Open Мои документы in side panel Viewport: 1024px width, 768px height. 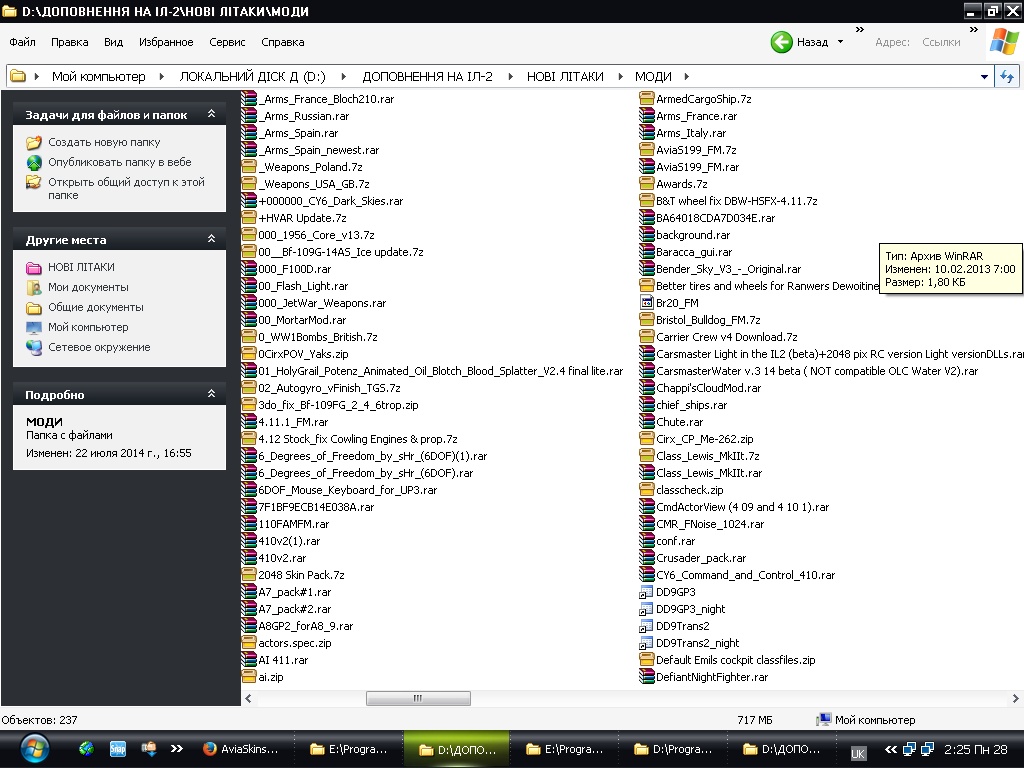[88, 287]
